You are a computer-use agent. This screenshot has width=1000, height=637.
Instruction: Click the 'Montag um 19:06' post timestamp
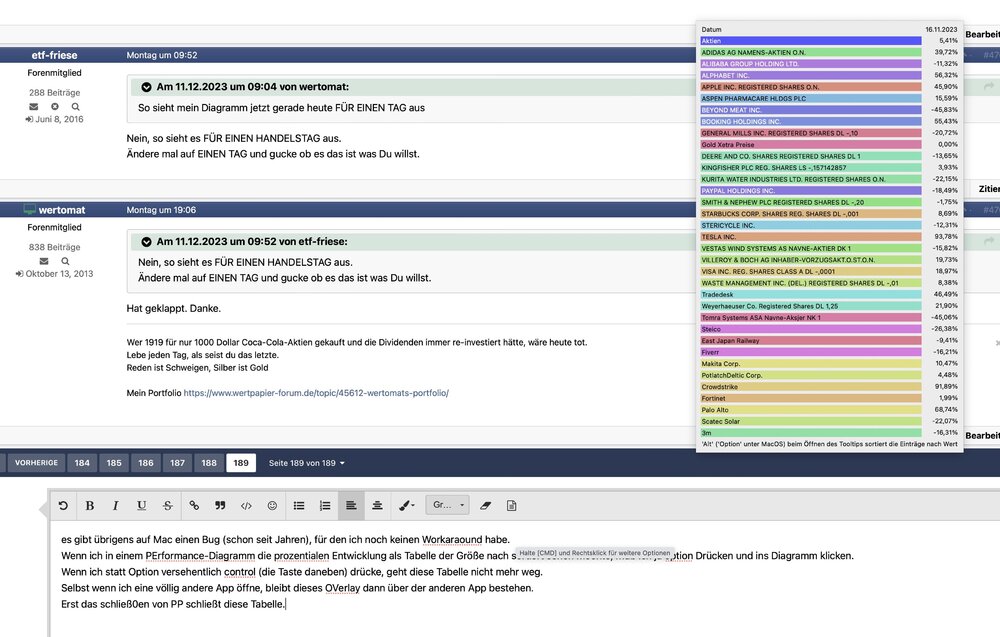click(161, 210)
